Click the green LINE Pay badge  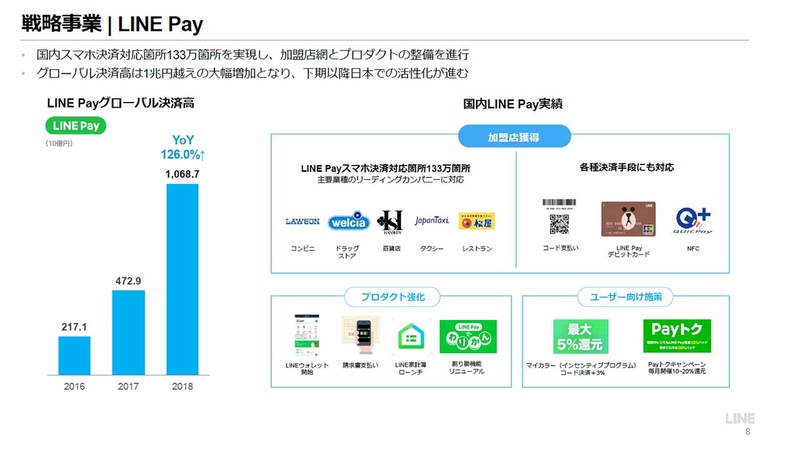[76, 126]
